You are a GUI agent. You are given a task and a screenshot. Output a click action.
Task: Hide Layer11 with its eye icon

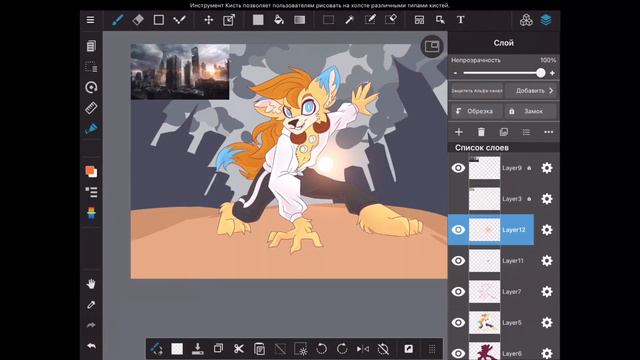click(x=458, y=260)
